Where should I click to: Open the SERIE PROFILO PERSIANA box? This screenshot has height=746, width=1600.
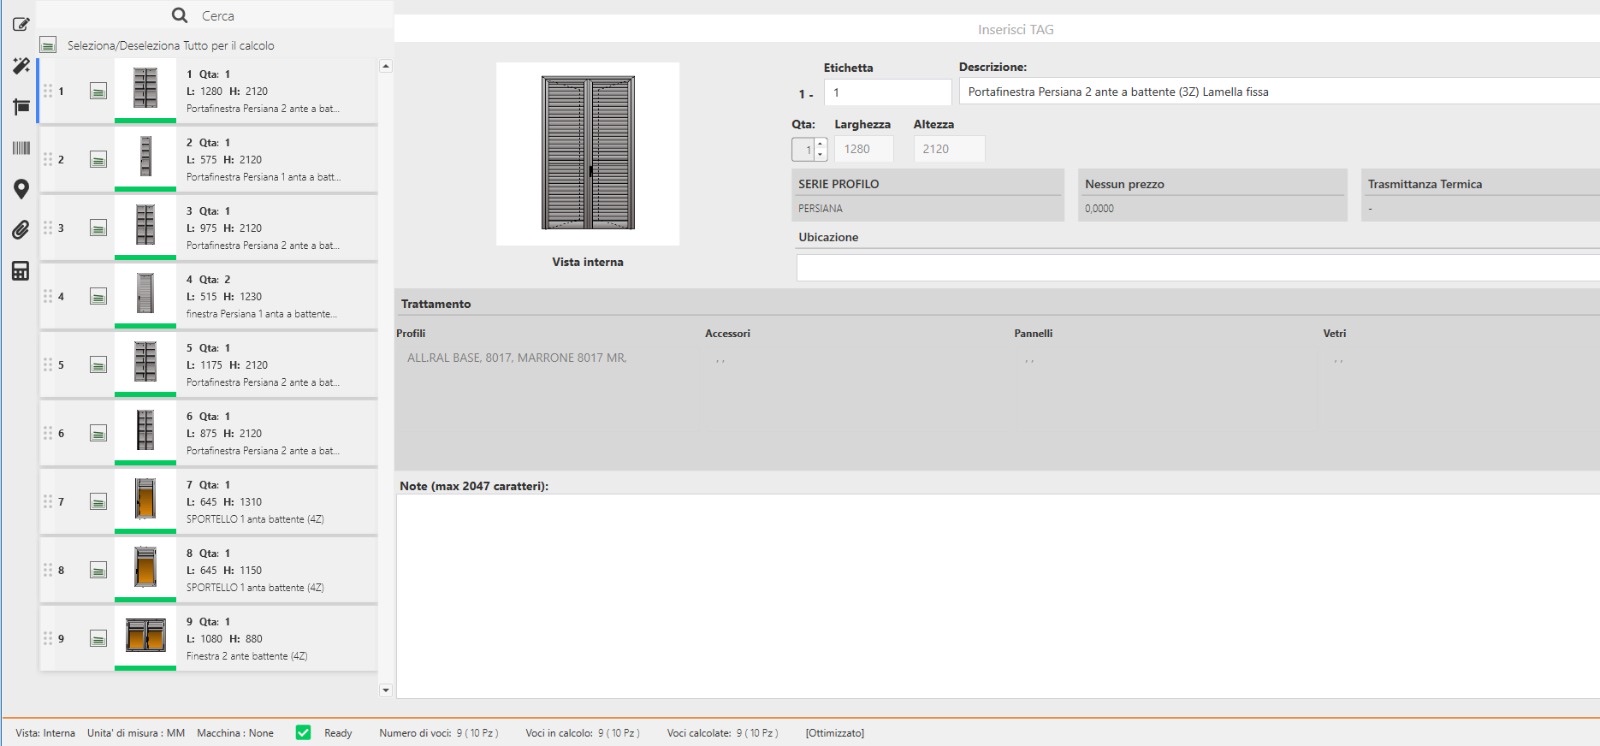(928, 195)
